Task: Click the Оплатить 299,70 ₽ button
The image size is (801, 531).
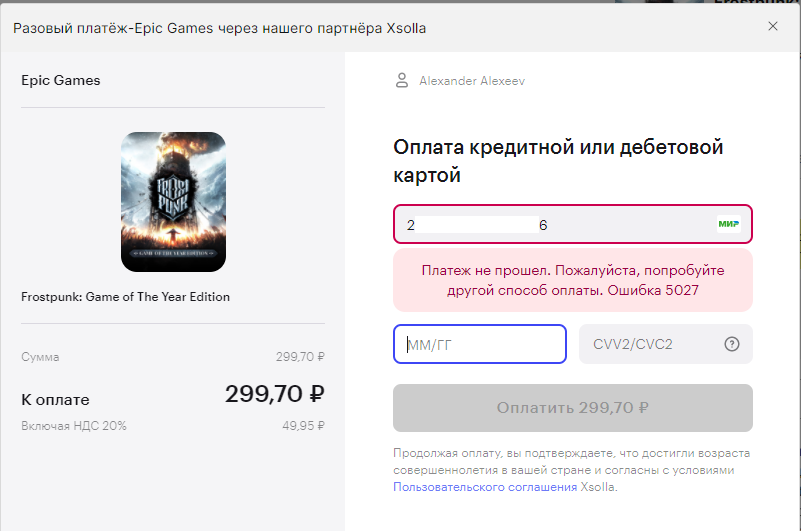Action: tap(573, 408)
